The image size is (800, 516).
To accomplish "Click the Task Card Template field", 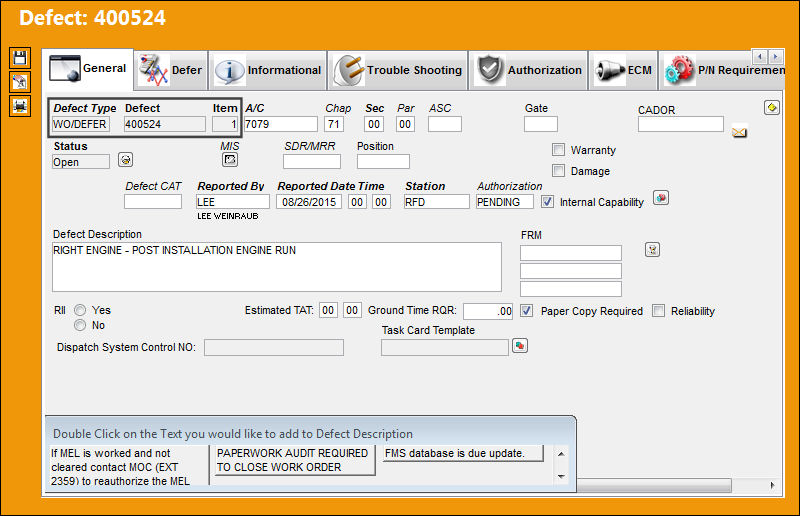I will pos(445,348).
